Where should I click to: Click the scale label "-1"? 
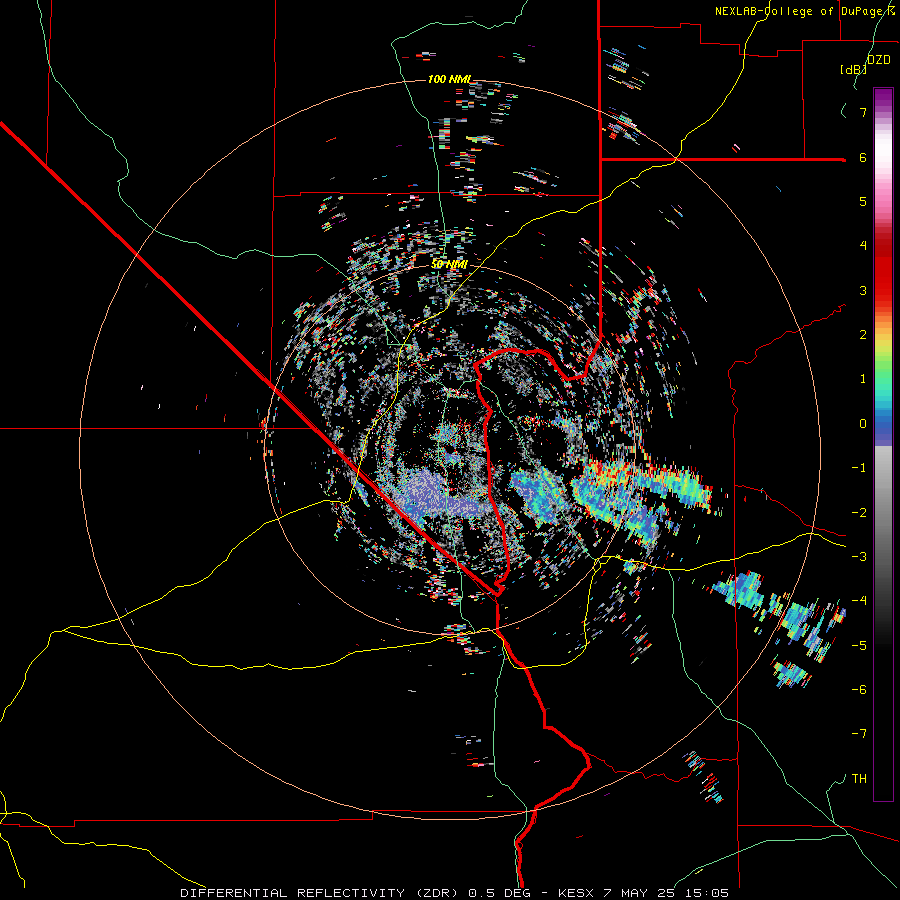tap(859, 468)
